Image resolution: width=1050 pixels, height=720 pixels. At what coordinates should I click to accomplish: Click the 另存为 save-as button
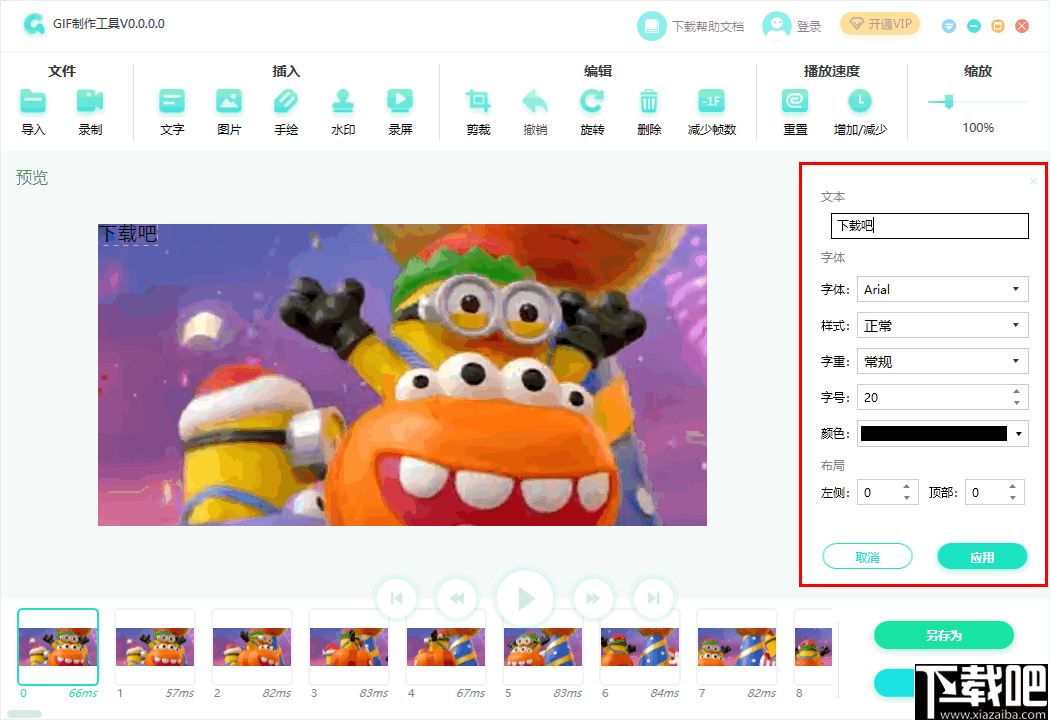(944, 635)
